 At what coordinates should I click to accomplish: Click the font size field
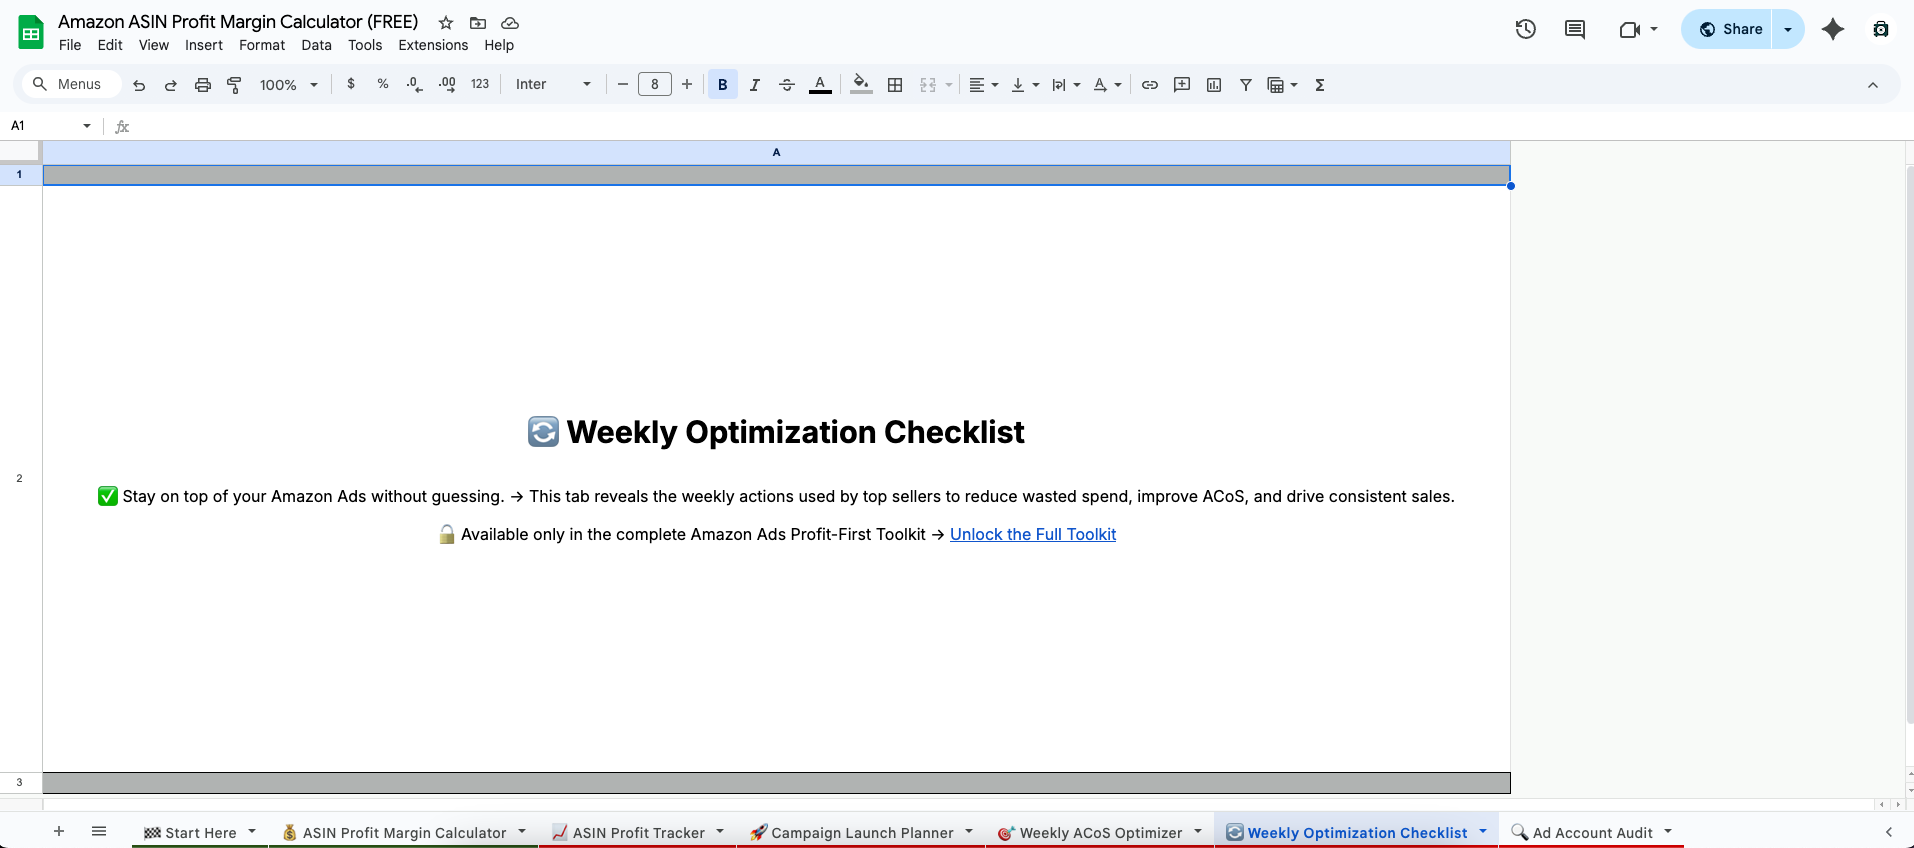pyautogui.click(x=655, y=85)
